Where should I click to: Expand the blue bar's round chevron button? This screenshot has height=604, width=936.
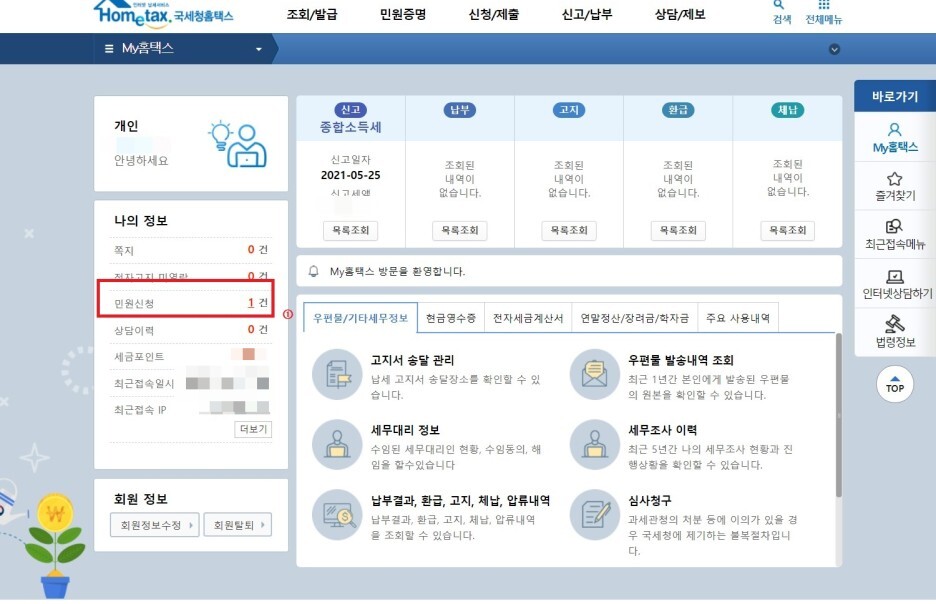[835, 49]
